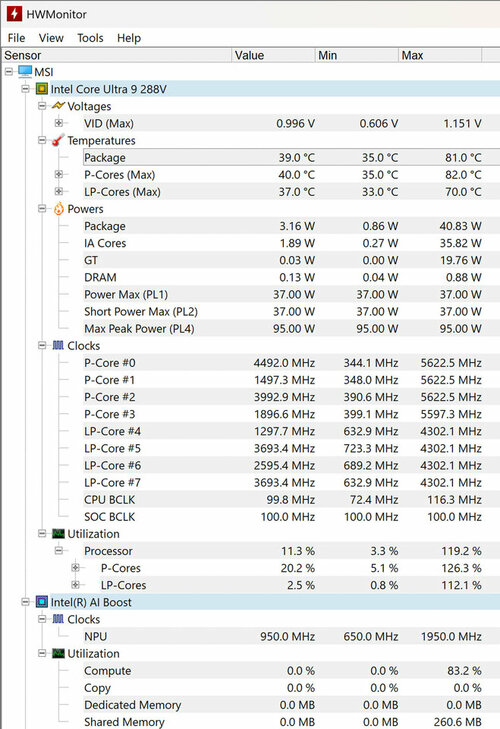500x729 pixels.
Task: Collapse the Intel(R) AI Boost section
Action: tap(25, 602)
